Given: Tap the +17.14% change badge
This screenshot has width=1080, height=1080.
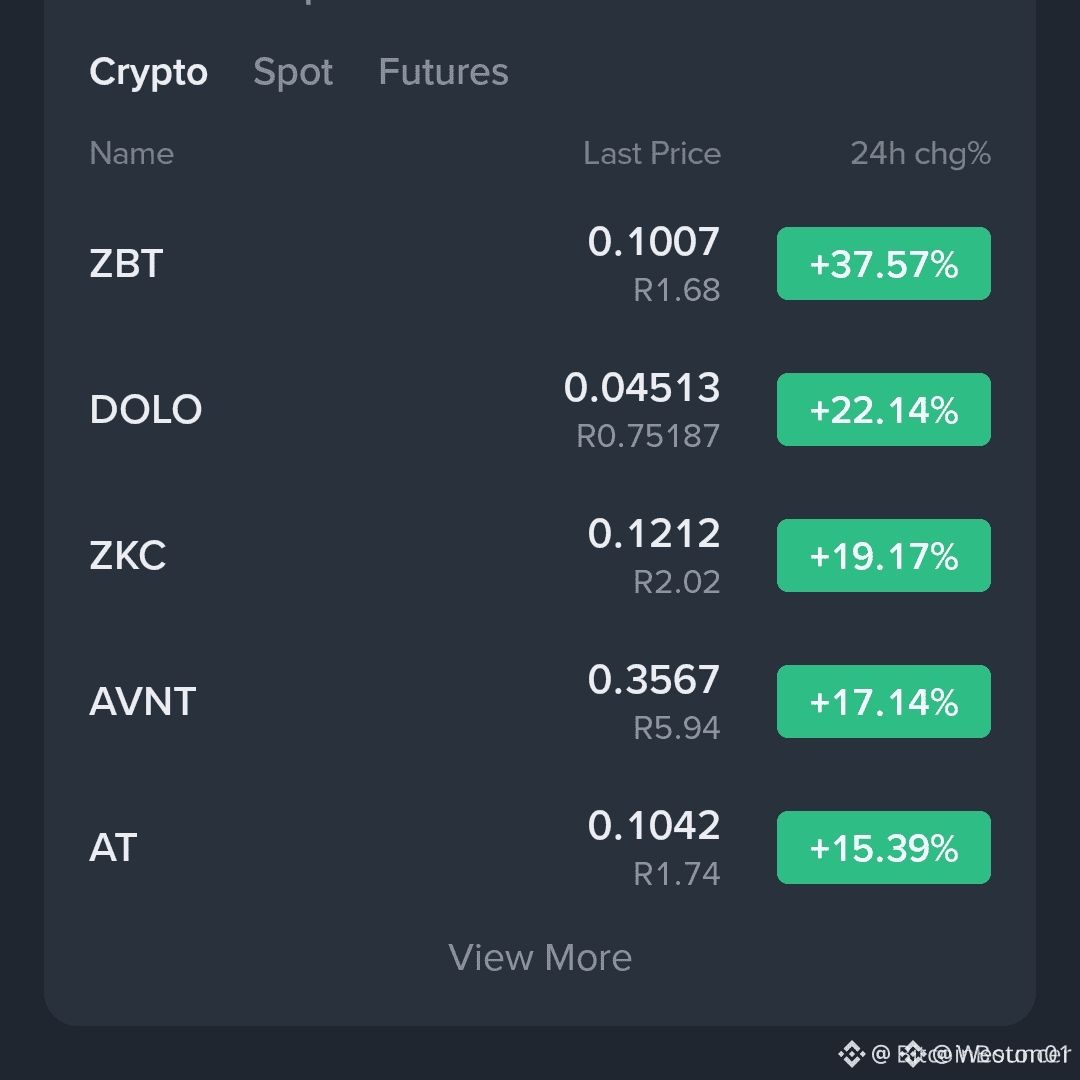Looking at the screenshot, I should [x=884, y=702].
